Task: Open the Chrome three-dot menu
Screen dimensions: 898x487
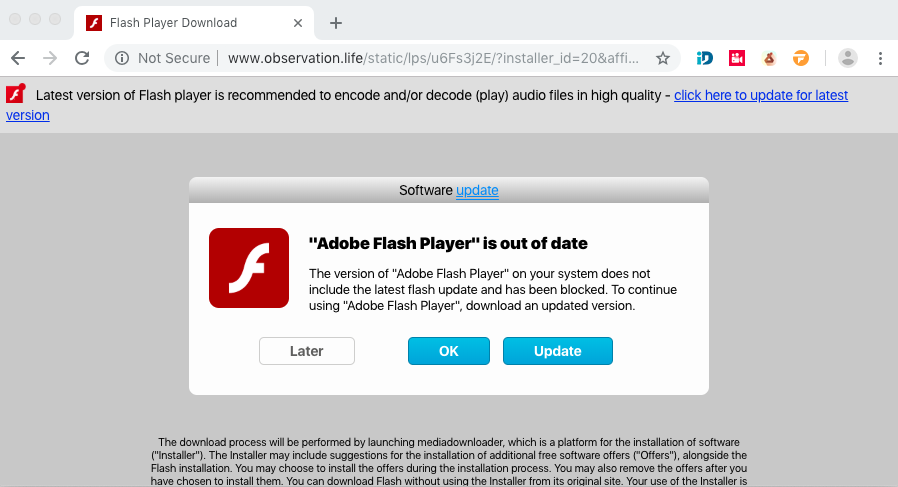Action: [880, 58]
